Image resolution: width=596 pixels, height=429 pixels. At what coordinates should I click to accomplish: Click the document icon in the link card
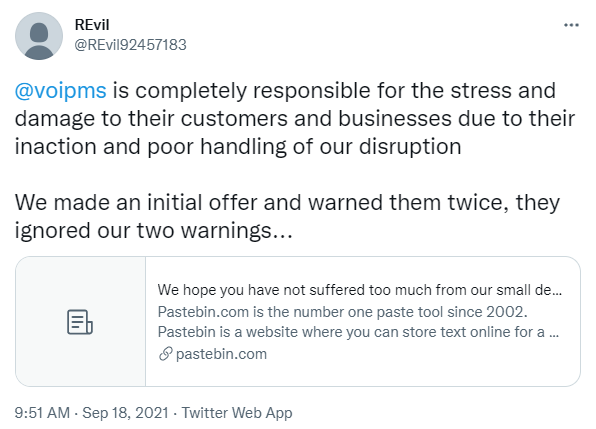[x=80, y=322]
